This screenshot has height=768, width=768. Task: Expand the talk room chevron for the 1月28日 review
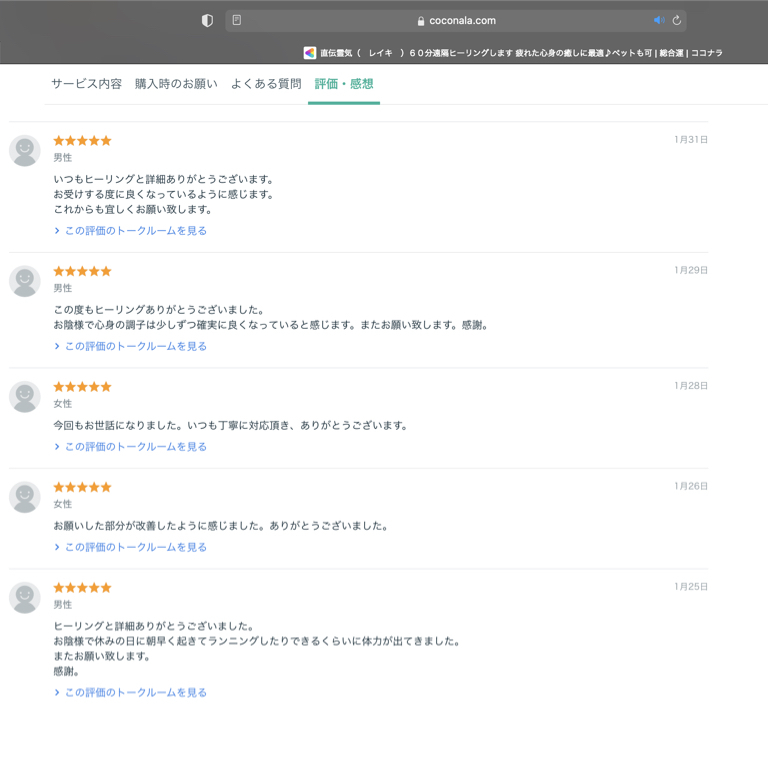57,447
